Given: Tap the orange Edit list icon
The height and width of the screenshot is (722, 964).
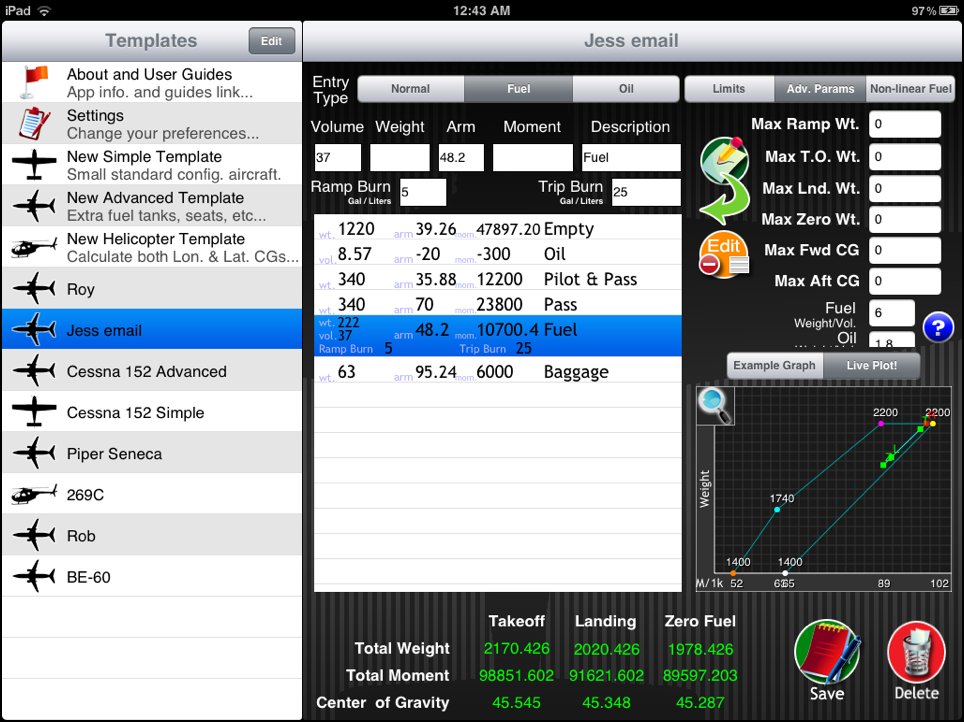Looking at the screenshot, I should (724, 254).
